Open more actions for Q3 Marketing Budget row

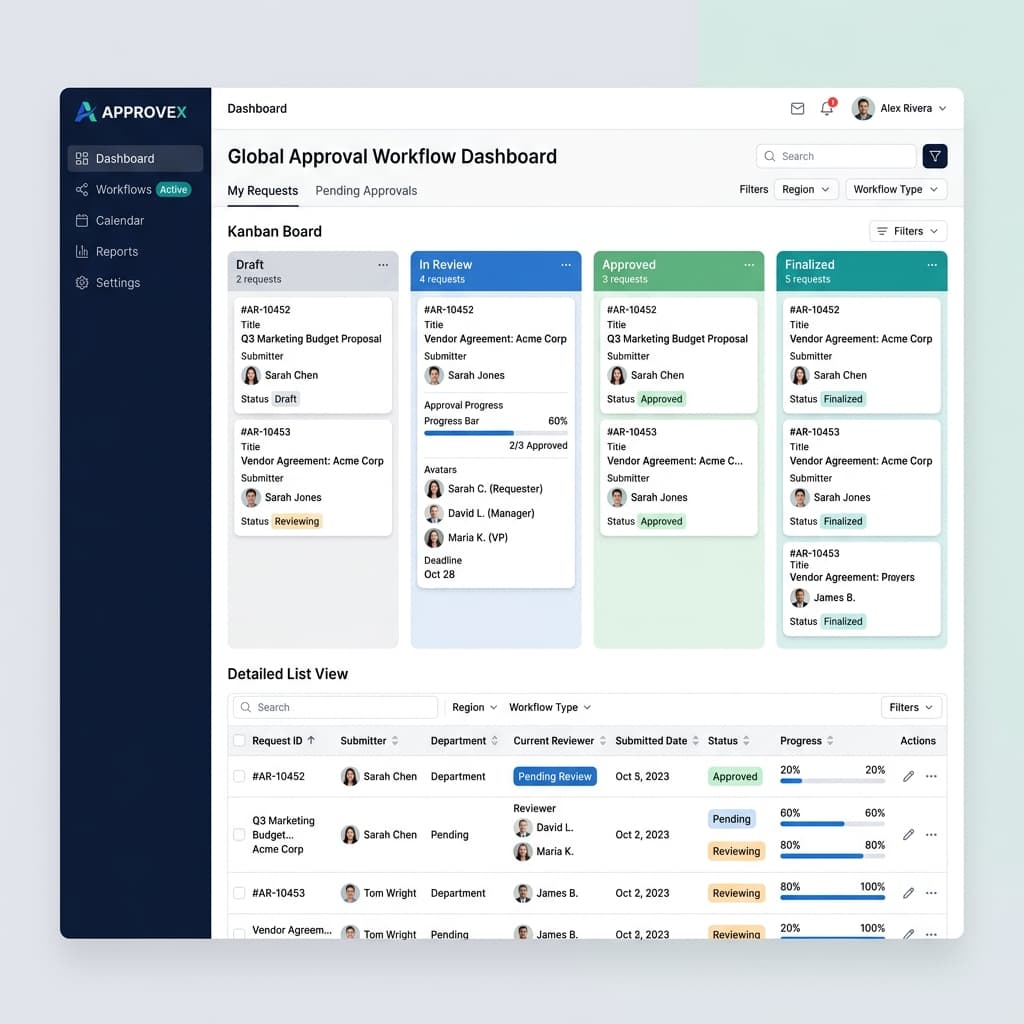(931, 835)
